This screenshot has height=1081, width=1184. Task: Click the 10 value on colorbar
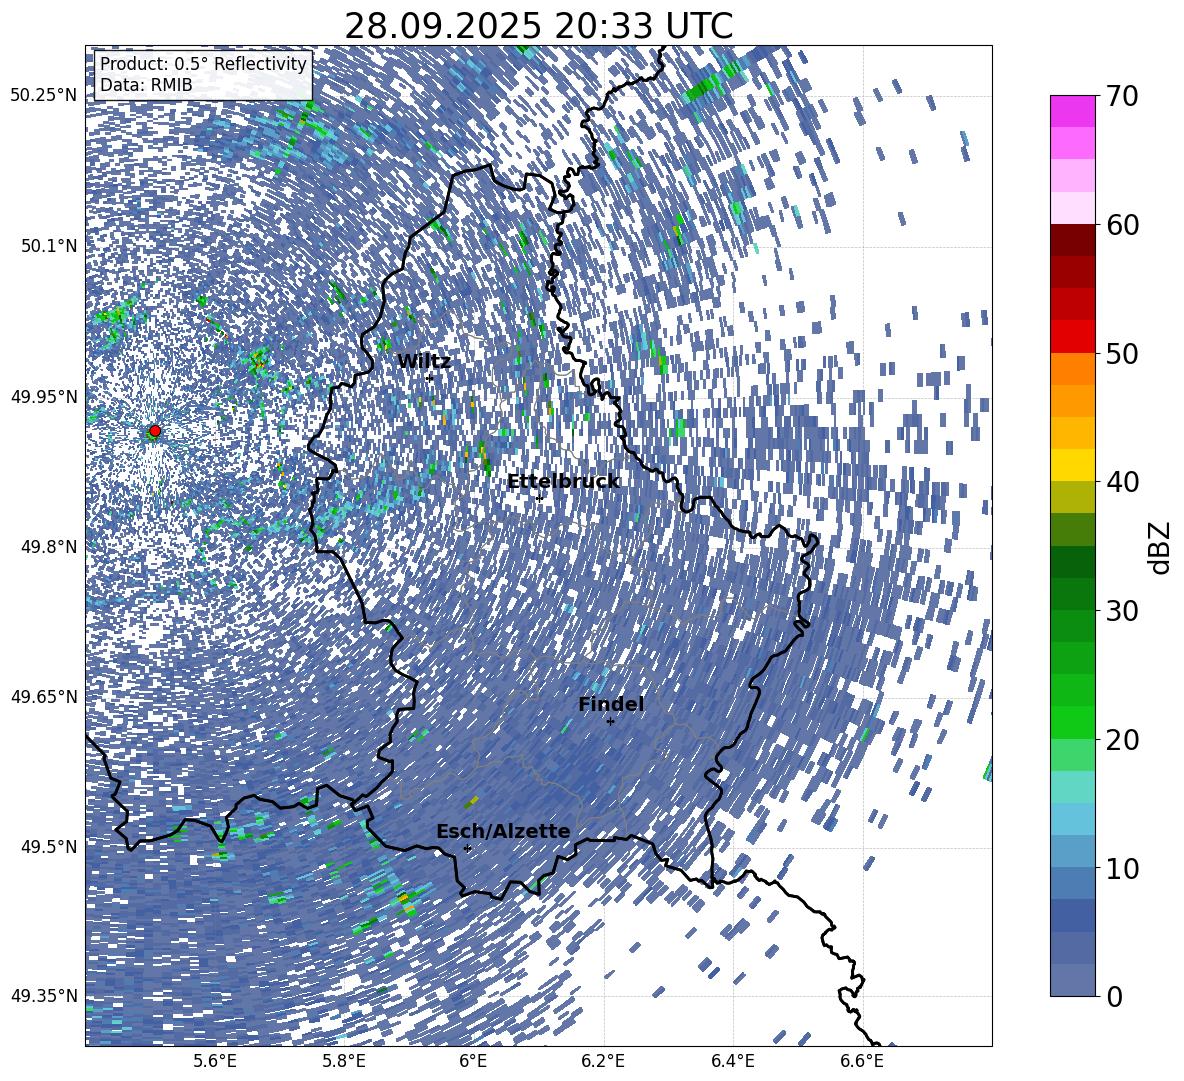1122,868
